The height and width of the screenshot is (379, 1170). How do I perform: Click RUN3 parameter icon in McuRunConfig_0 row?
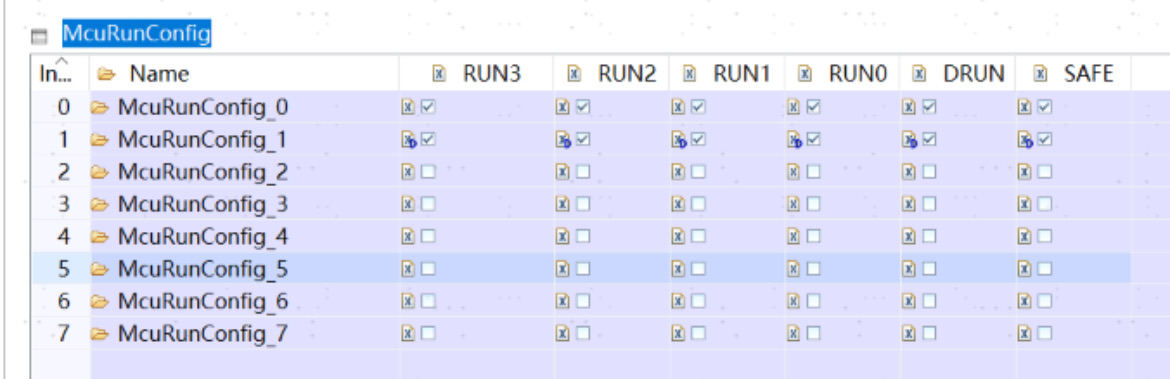click(x=408, y=107)
